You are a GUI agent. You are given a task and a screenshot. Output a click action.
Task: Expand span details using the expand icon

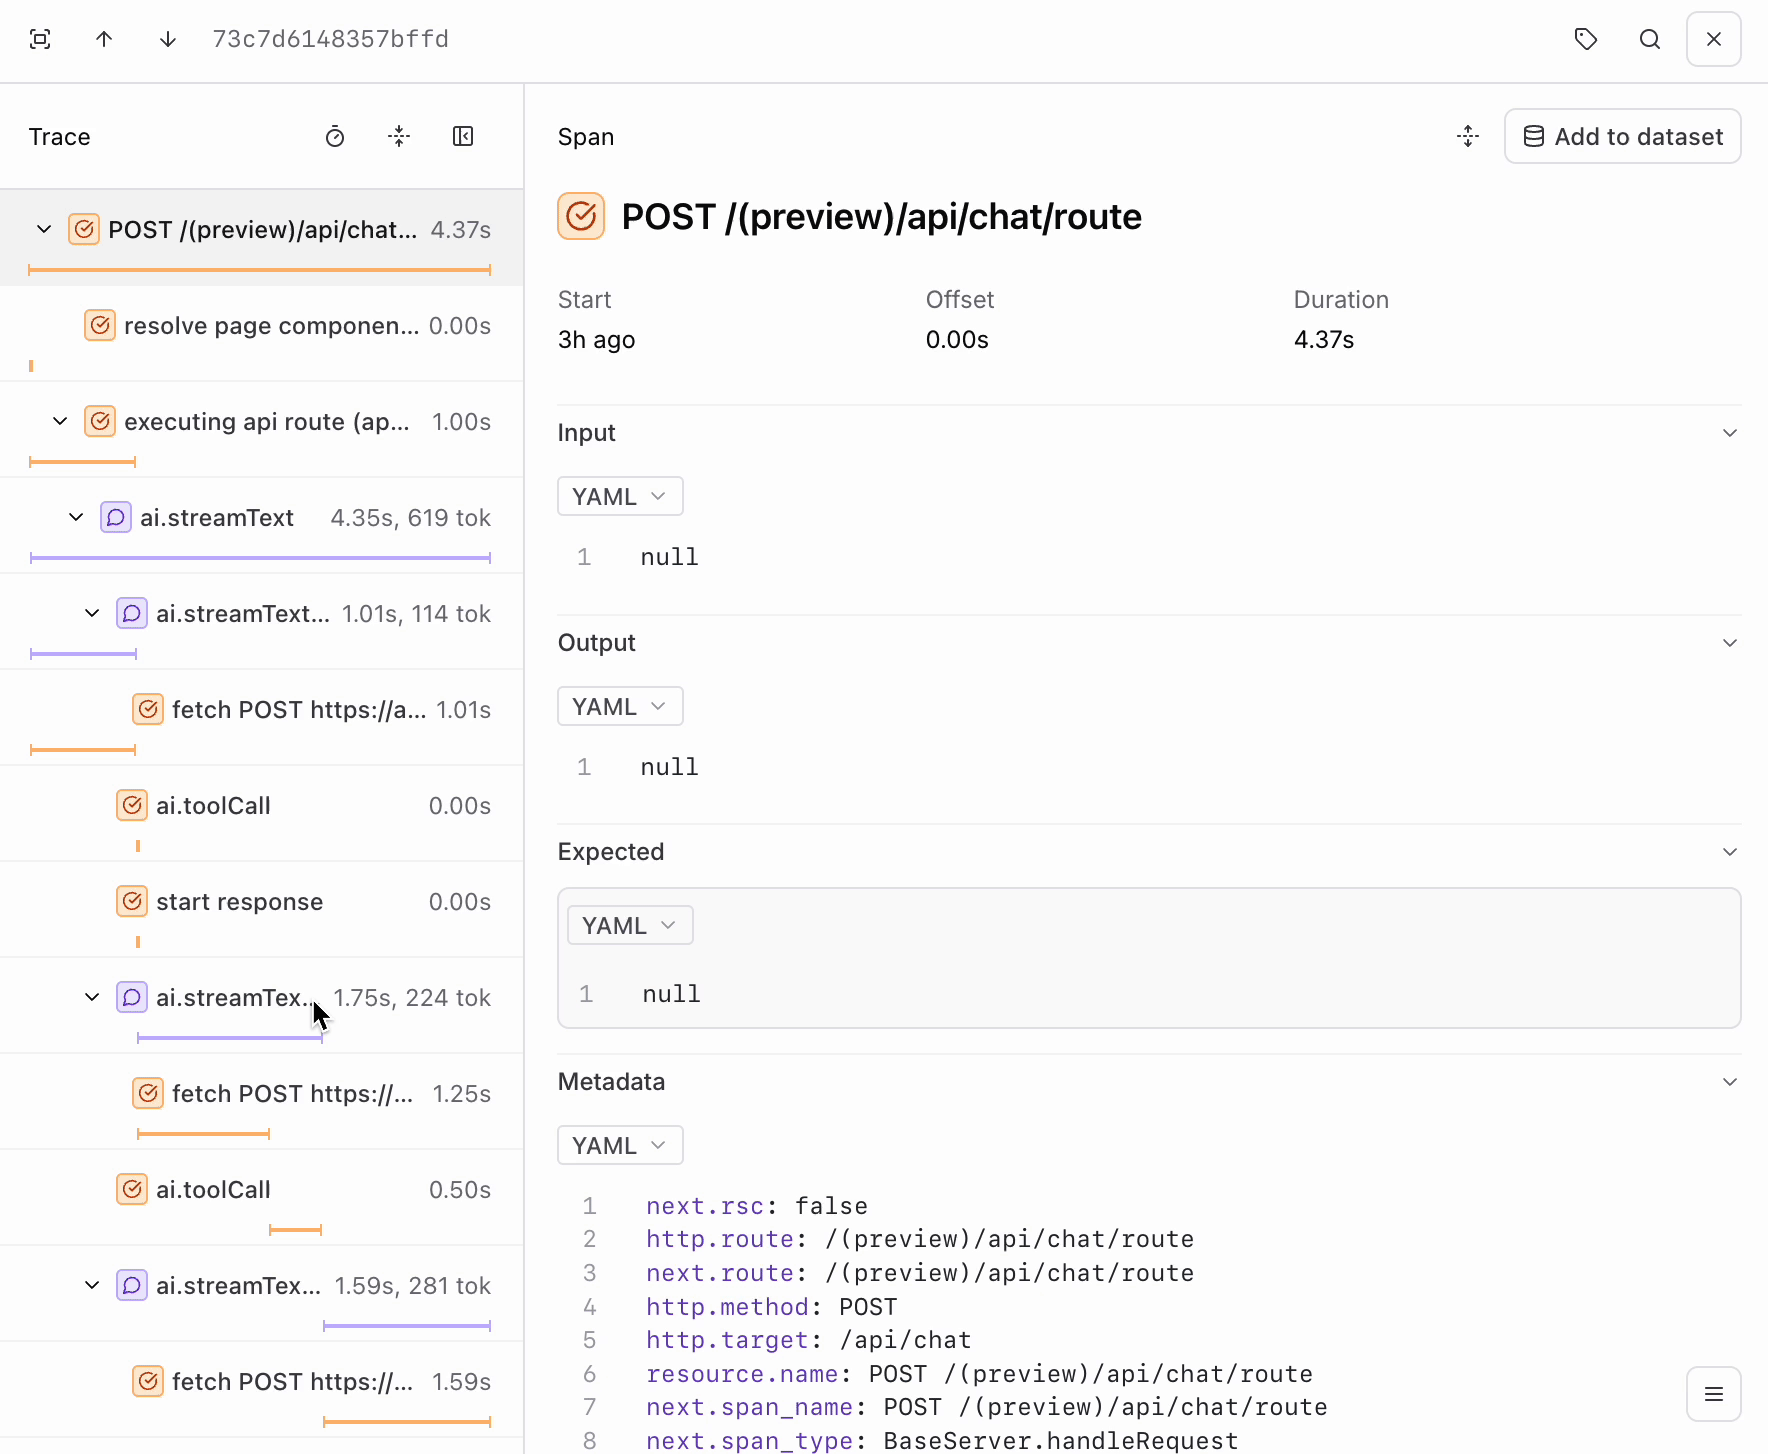click(x=1467, y=136)
